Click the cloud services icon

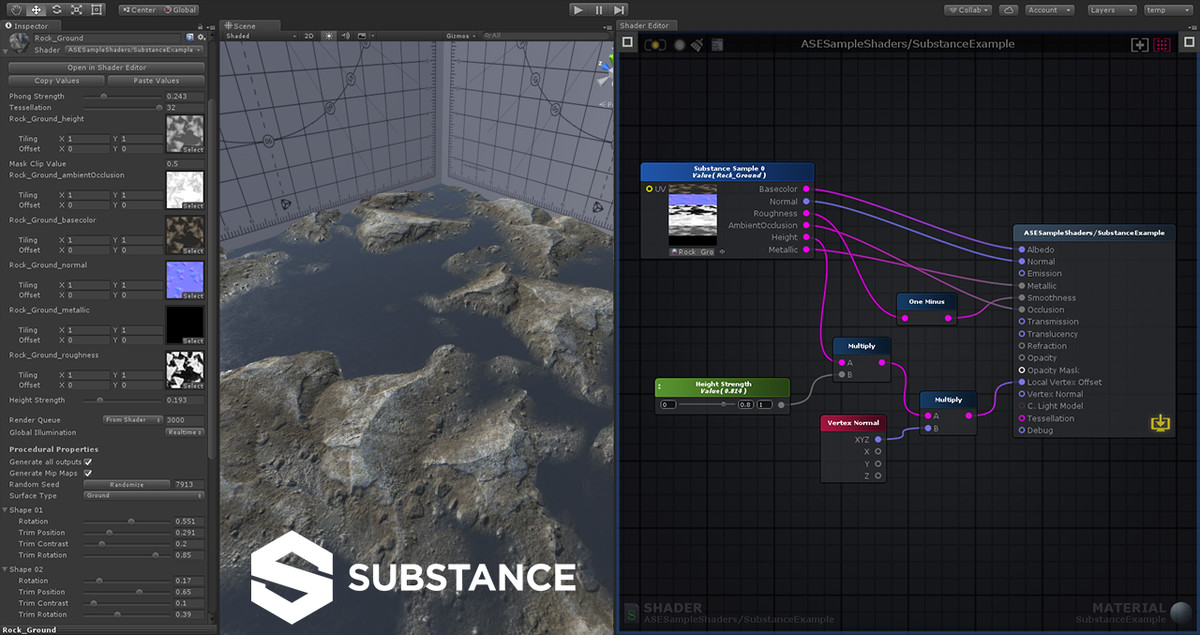click(x=1008, y=9)
